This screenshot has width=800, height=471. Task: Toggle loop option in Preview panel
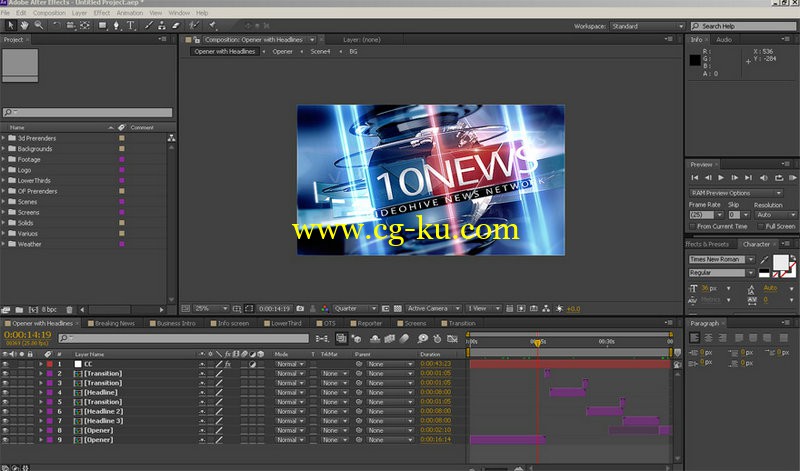779,178
